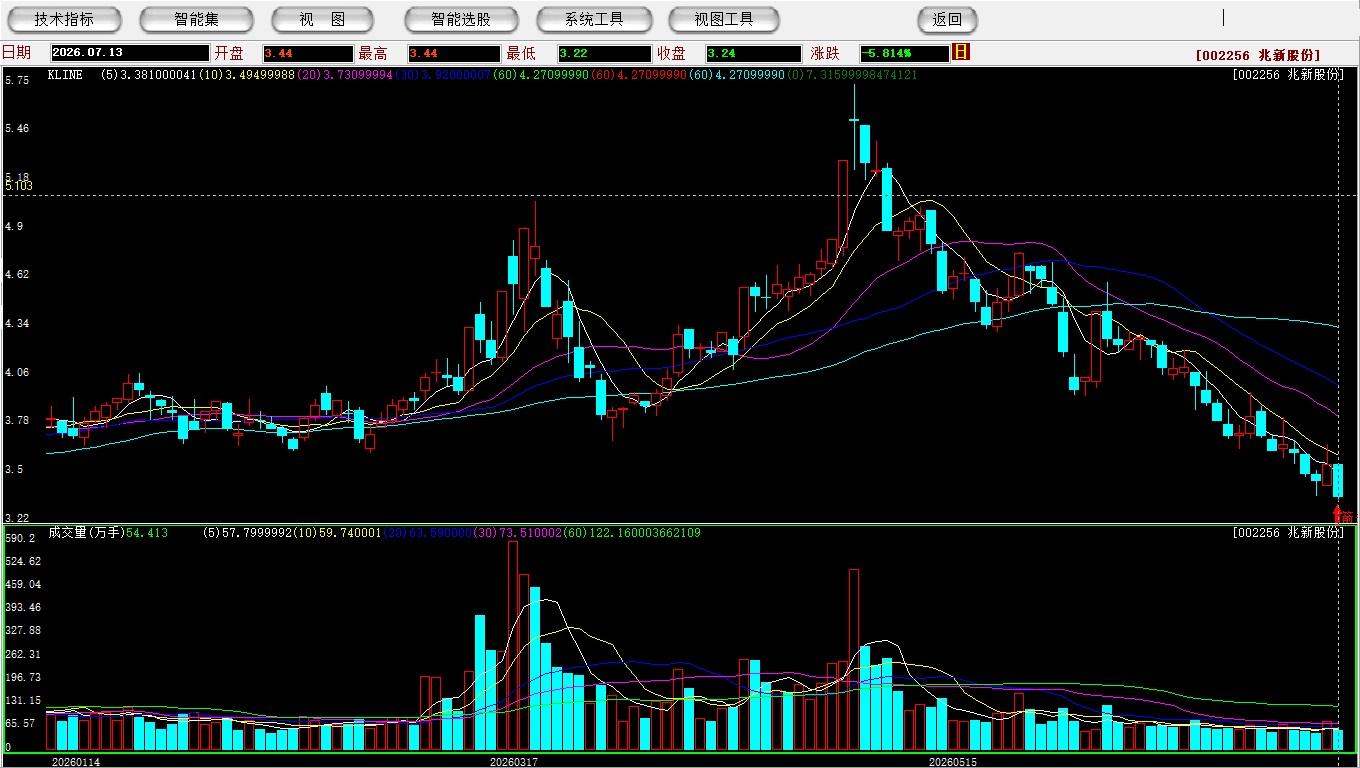Click the 590.2 volume axis label
This screenshot has height=768, width=1360.
(x=20, y=538)
